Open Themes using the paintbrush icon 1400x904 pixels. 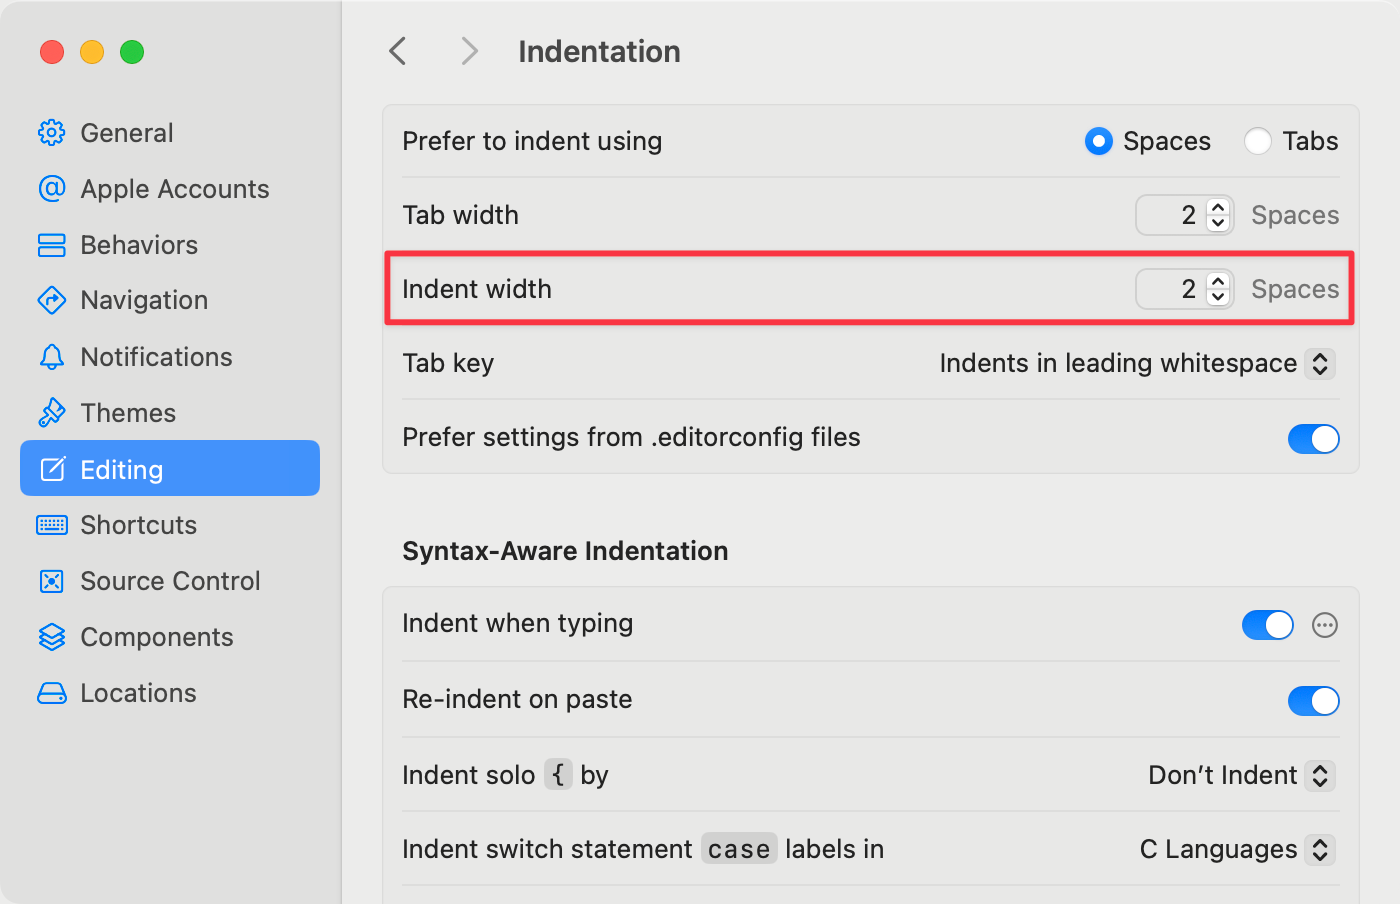[52, 413]
